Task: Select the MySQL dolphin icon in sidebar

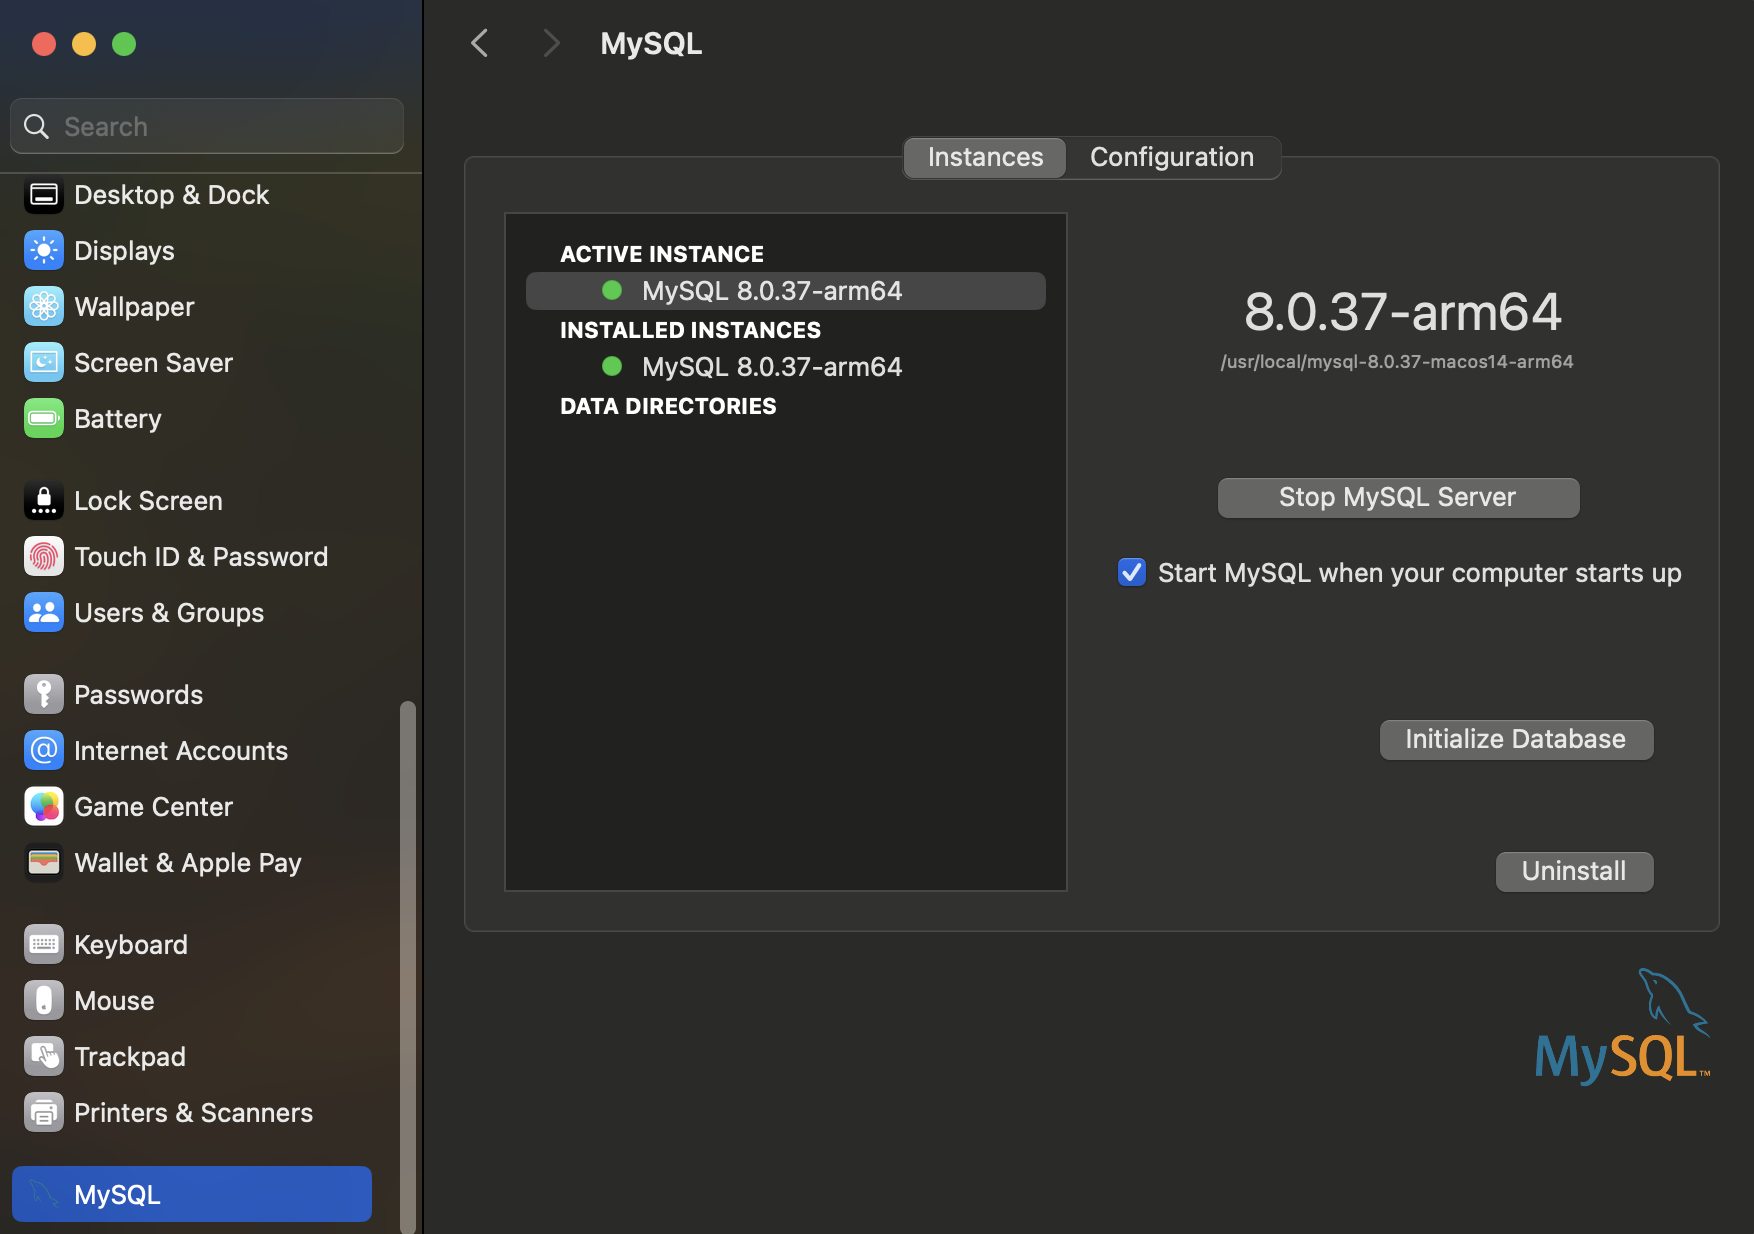Action: pos(44,1194)
